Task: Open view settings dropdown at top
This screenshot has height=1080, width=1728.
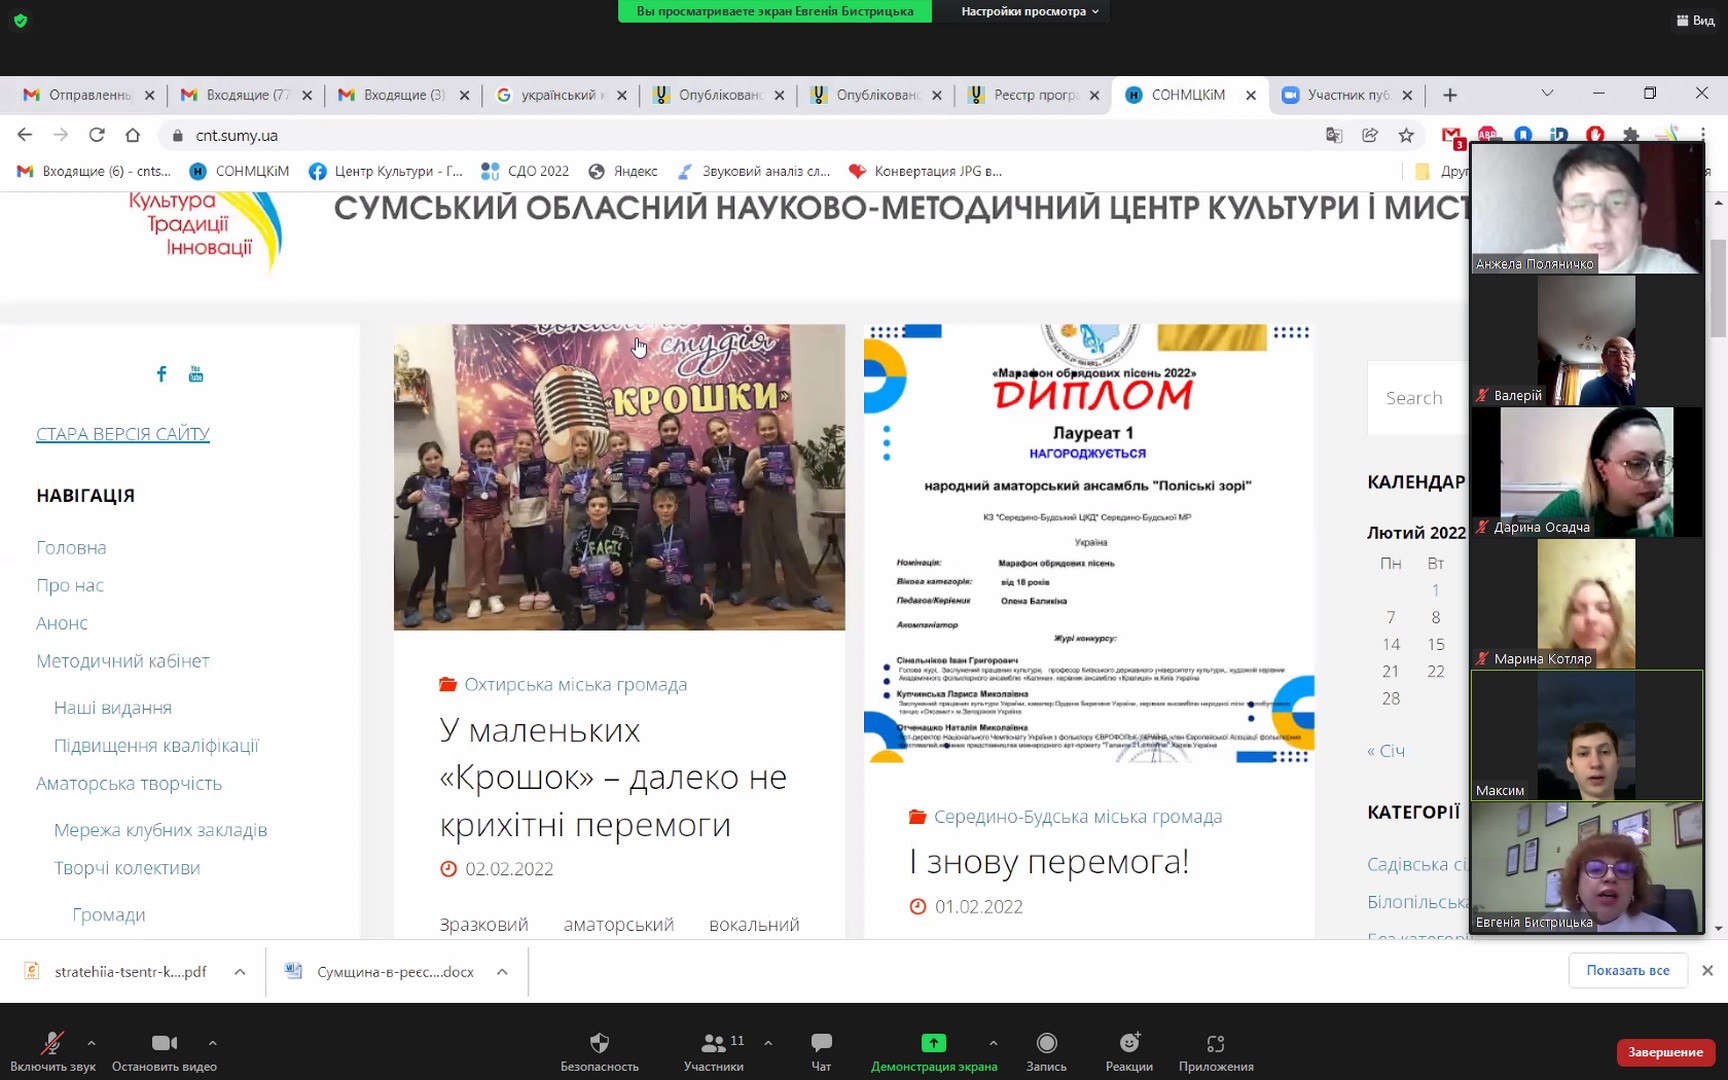Action: click(1029, 11)
